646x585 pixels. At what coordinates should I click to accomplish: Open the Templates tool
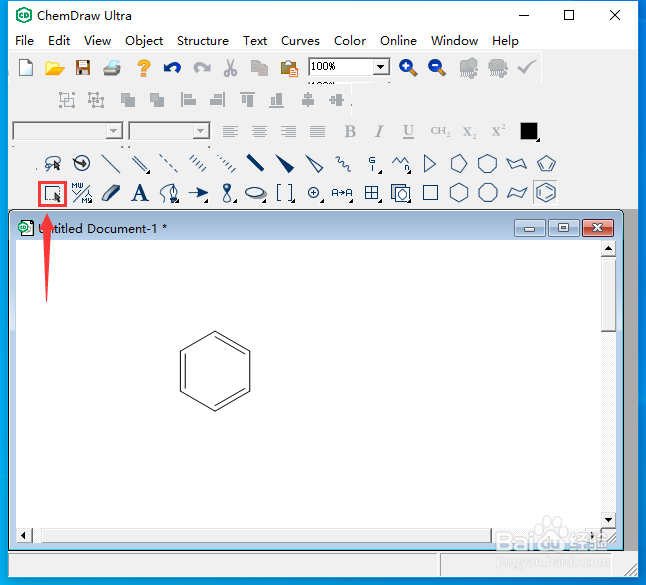(x=401, y=193)
